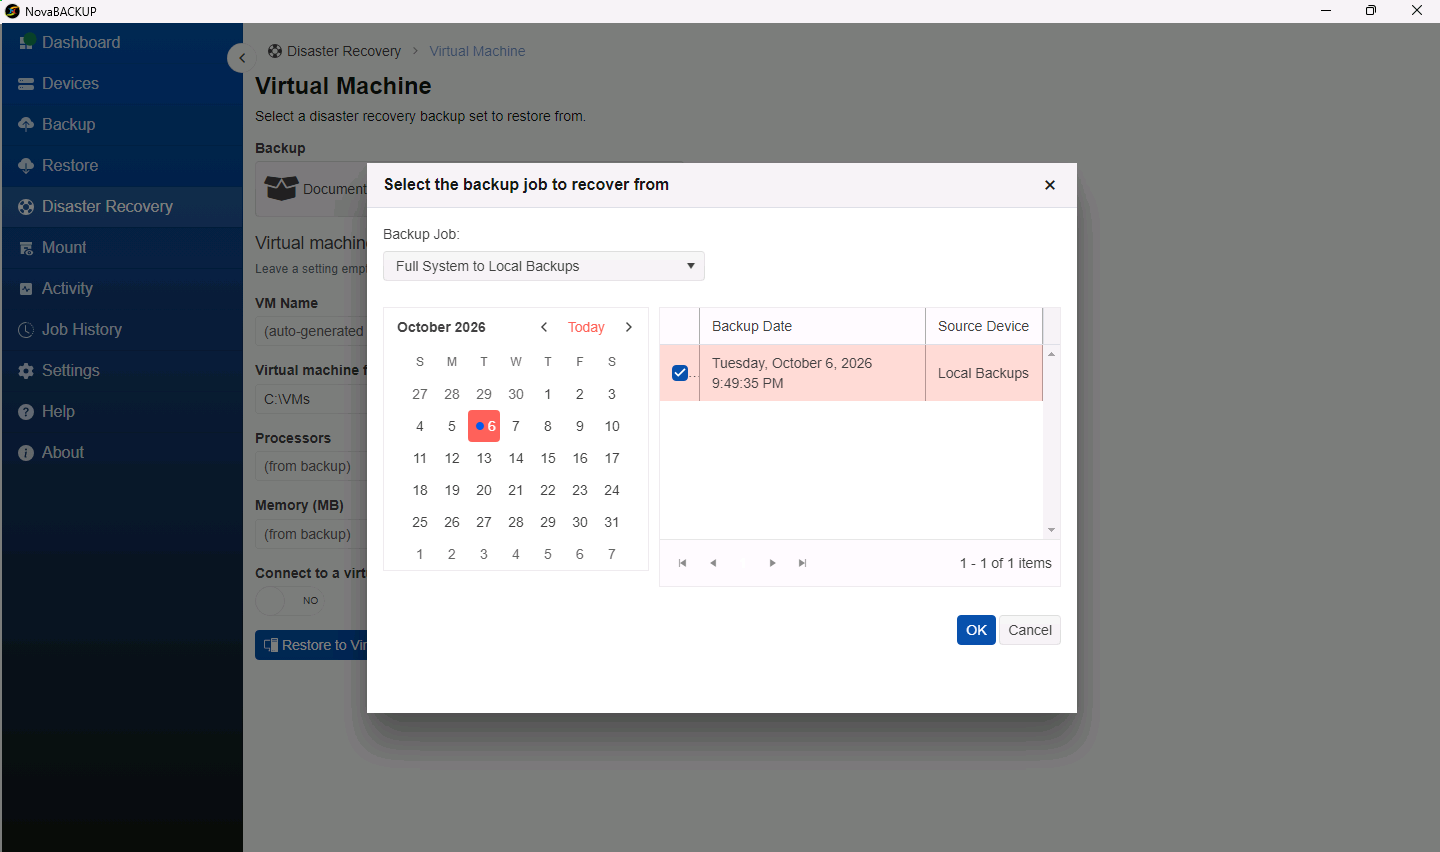Go to the next results page
This screenshot has height=852, width=1440.
(x=772, y=563)
